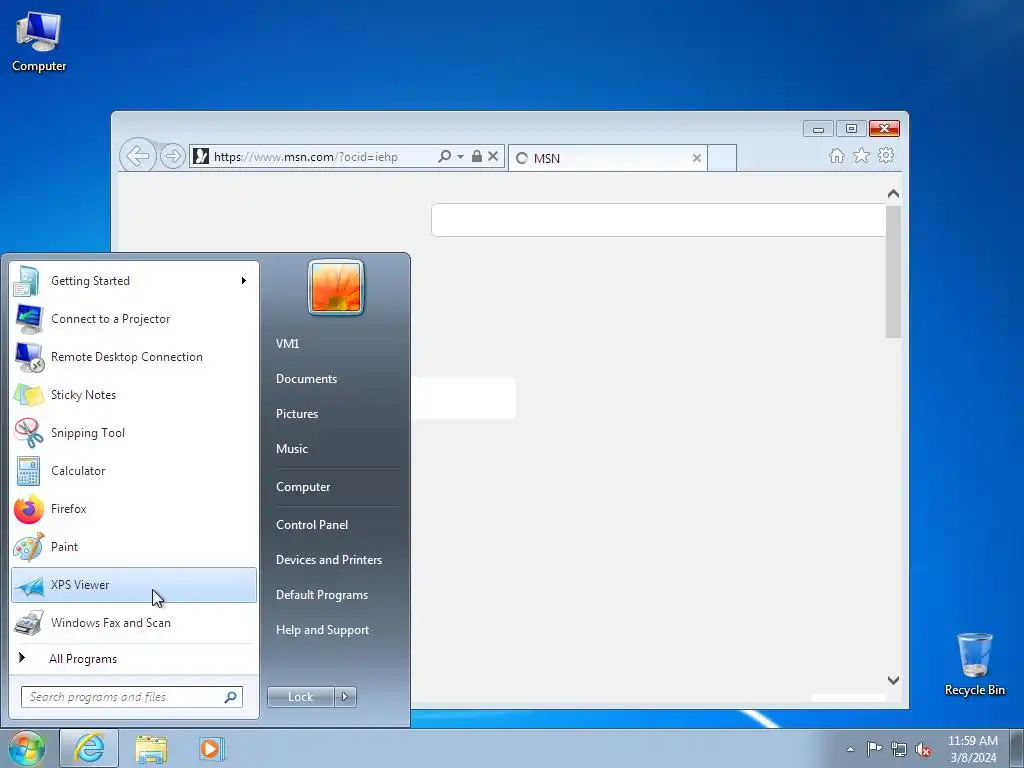
Task: Open Pictures from Start menu
Action: click(x=297, y=414)
